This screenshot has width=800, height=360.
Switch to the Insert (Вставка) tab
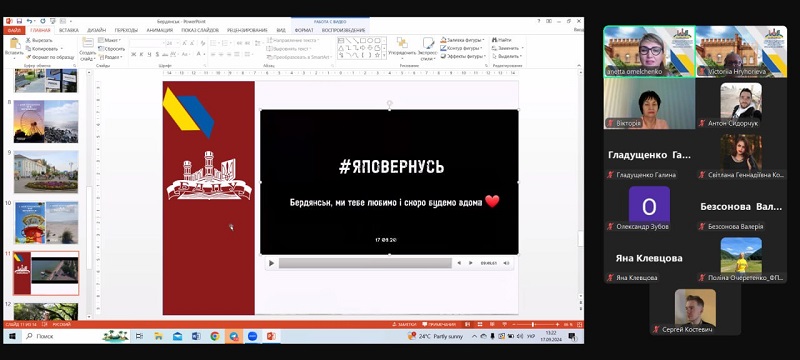point(69,31)
